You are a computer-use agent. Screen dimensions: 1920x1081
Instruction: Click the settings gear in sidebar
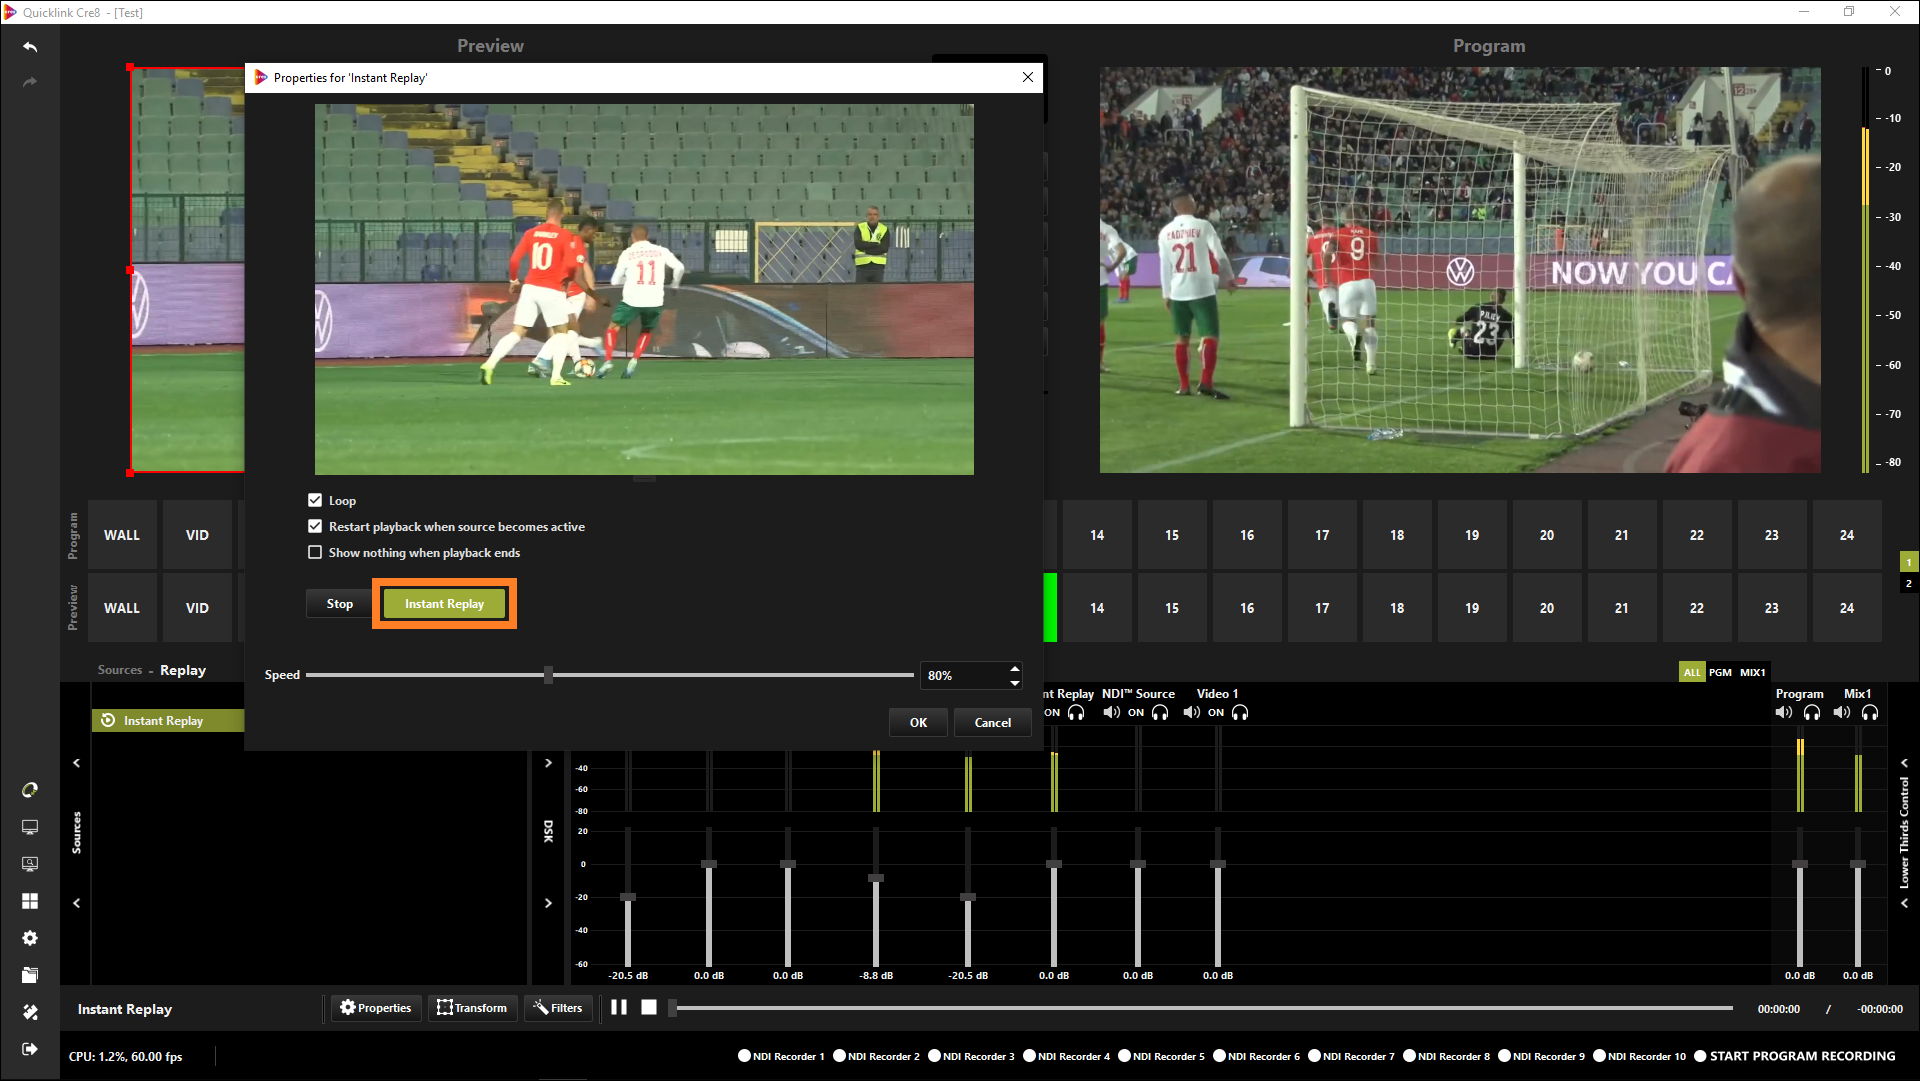pyautogui.click(x=30, y=938)
